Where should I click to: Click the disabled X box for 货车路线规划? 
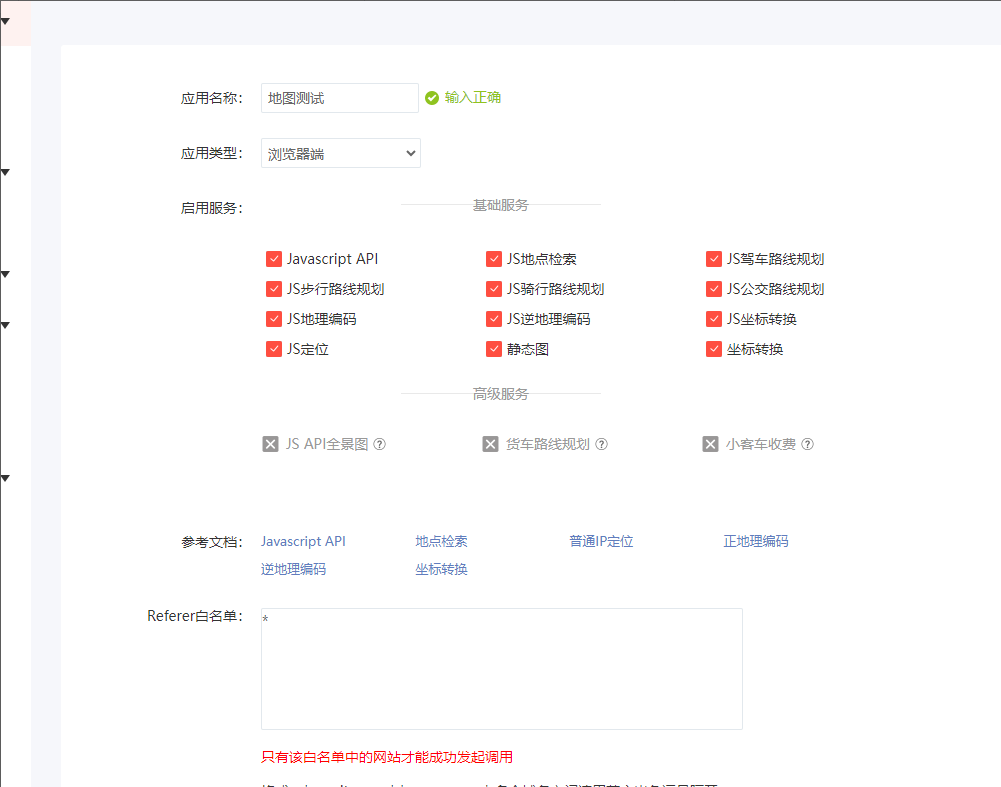click(x=490, y=444)
